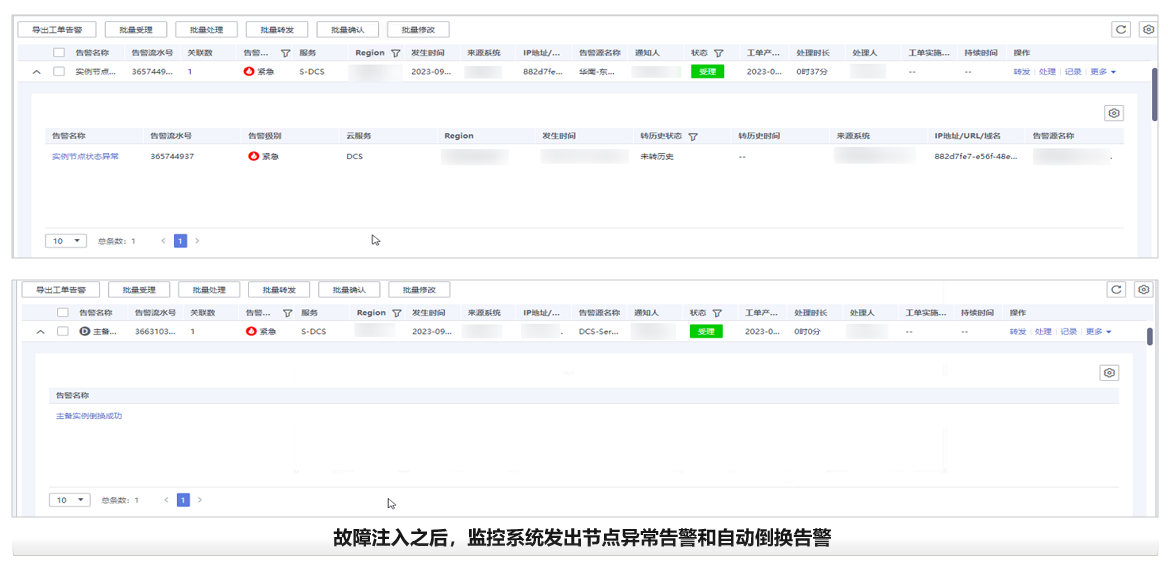Open the 主备实例倒换成功 alarm link
The height and width of the screenshot is (562, 1168).
pyautogui.click(x=89, y=416)
